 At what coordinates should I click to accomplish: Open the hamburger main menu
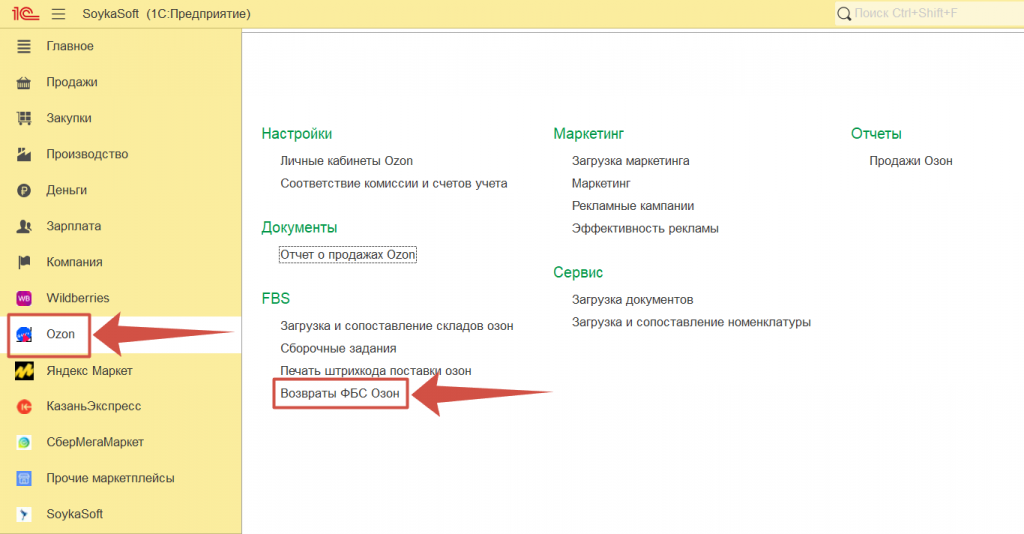[x=58, y=14]
